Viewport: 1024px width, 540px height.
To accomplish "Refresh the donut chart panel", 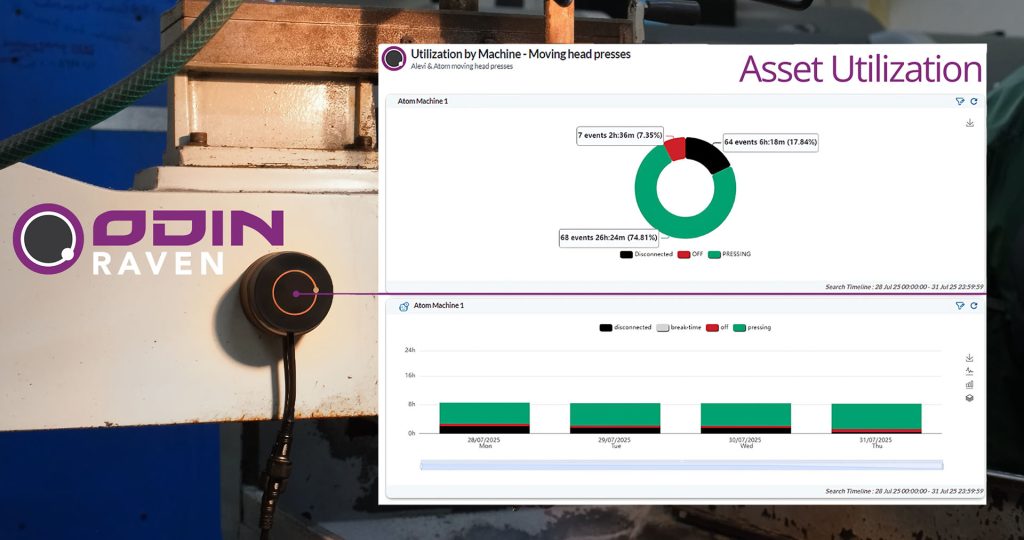I will (x=973, y=101).
